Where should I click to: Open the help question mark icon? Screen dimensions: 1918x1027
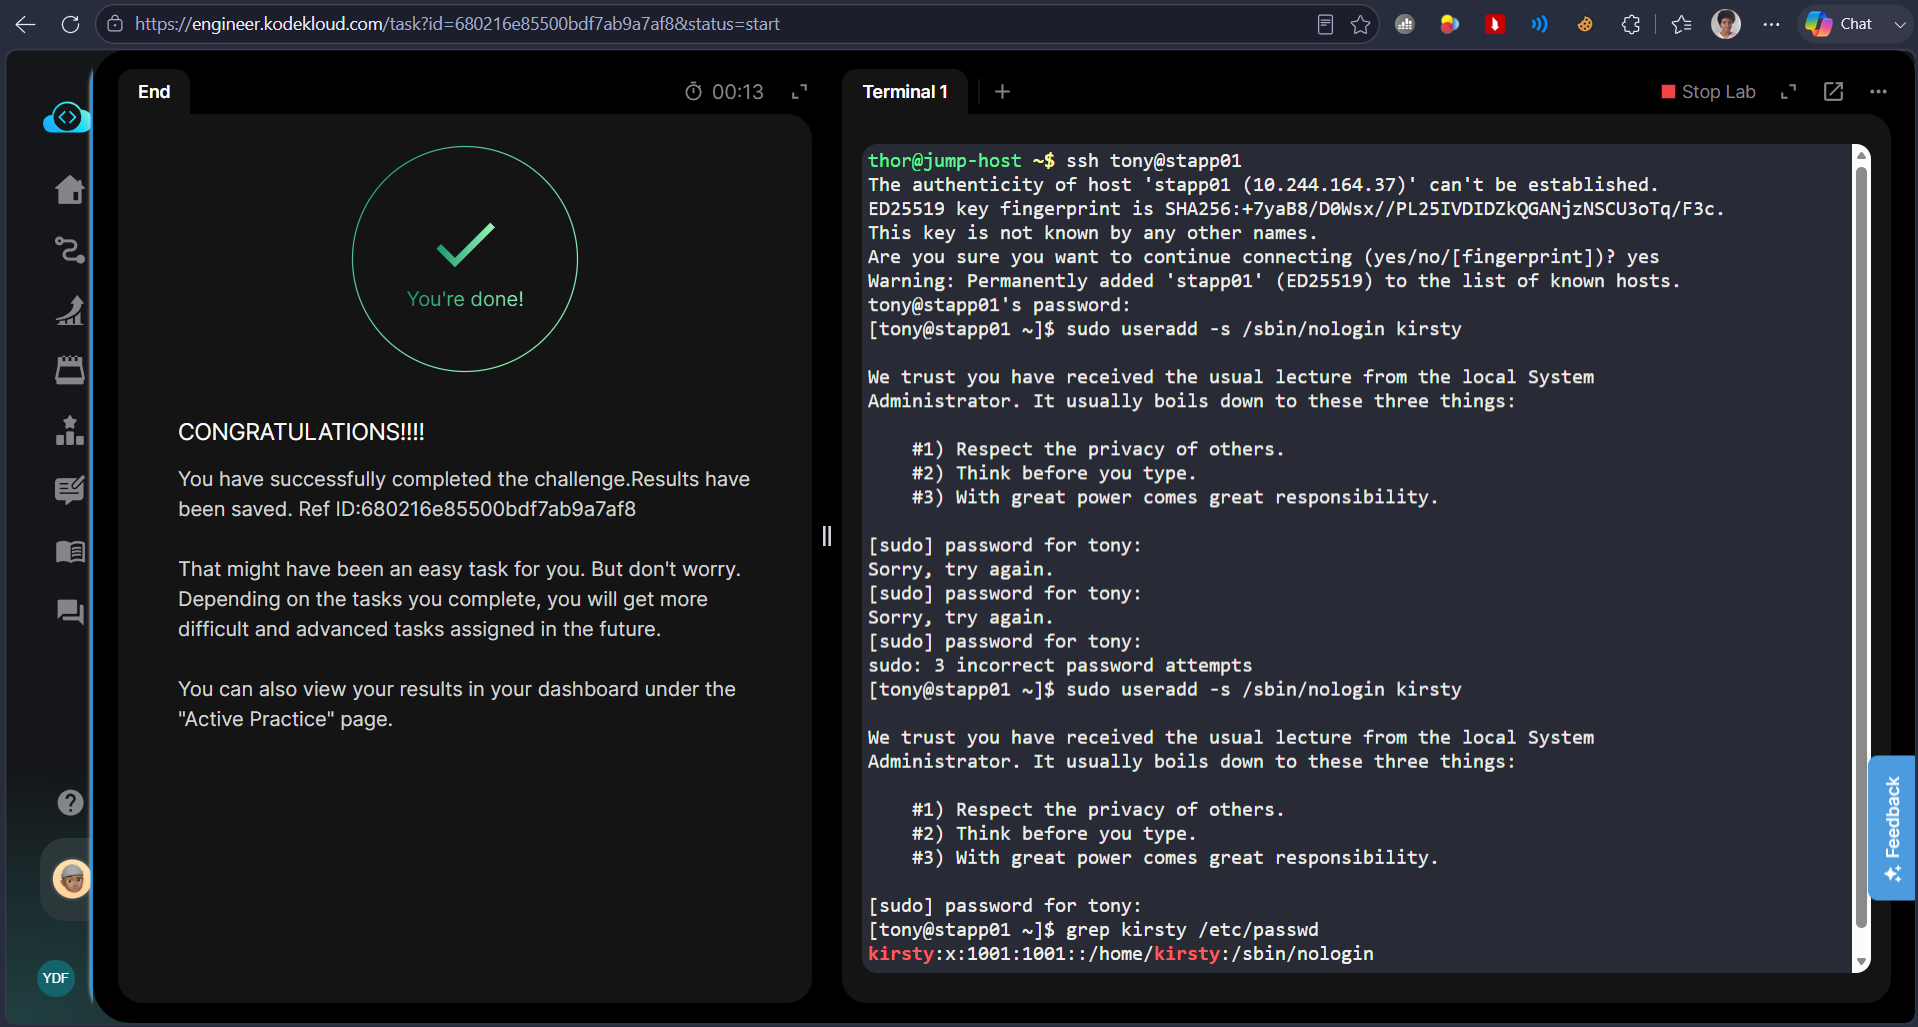click(x=70, y=802)
